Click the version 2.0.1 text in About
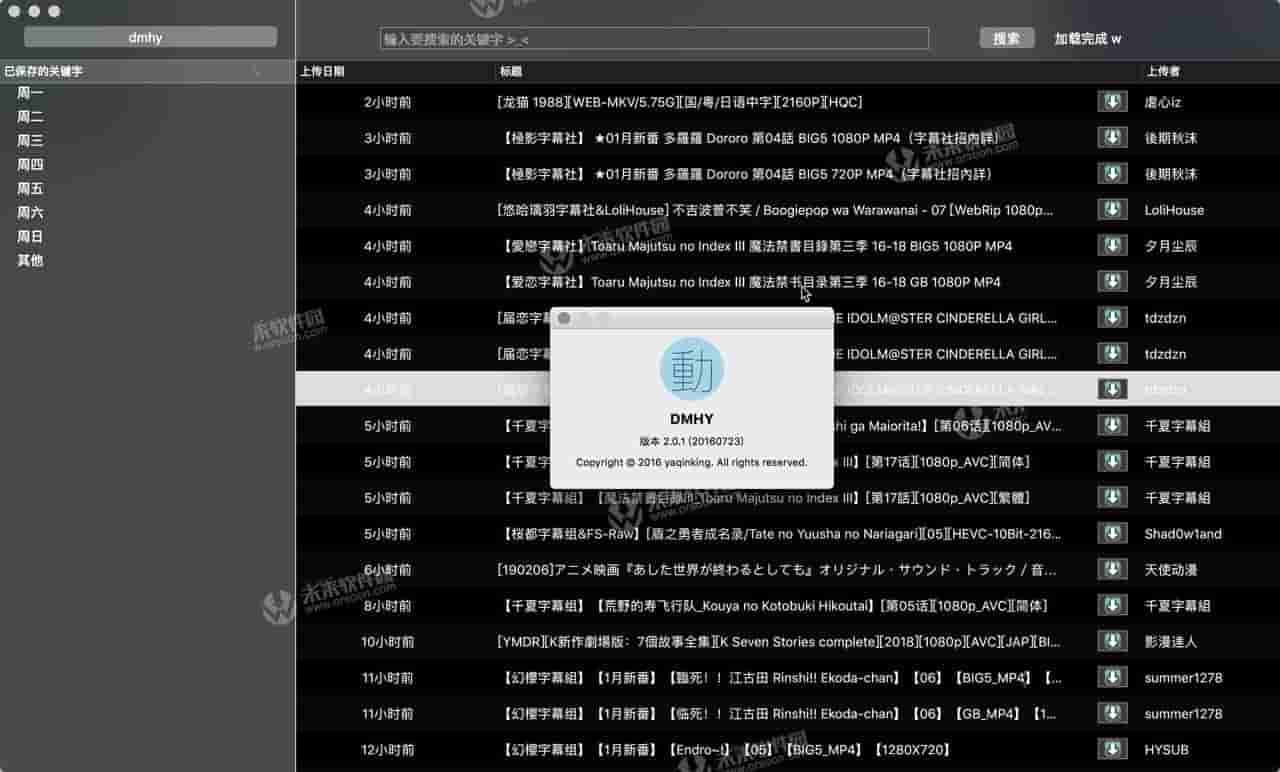 tap(692, 441)
